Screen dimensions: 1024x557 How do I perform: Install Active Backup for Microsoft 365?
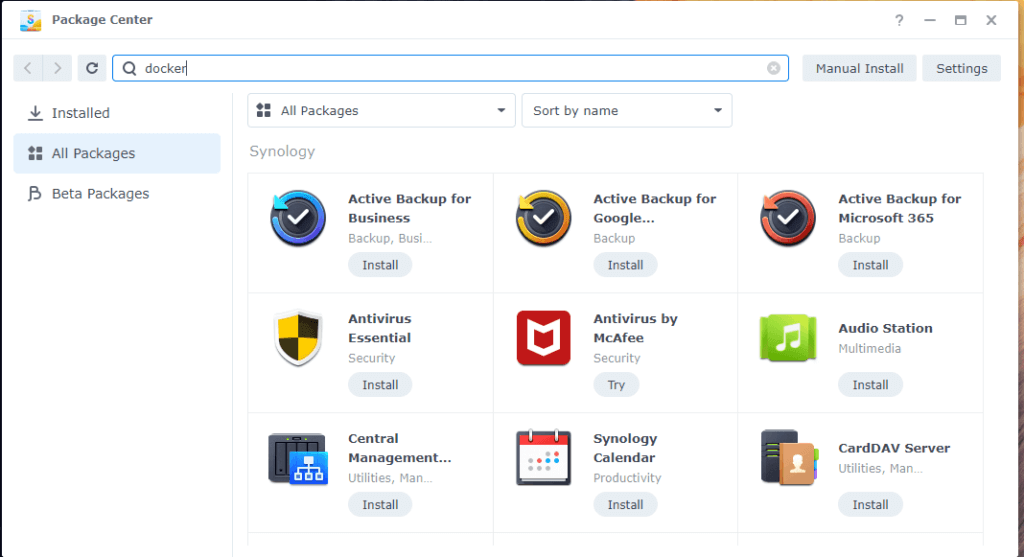(870, 265)
